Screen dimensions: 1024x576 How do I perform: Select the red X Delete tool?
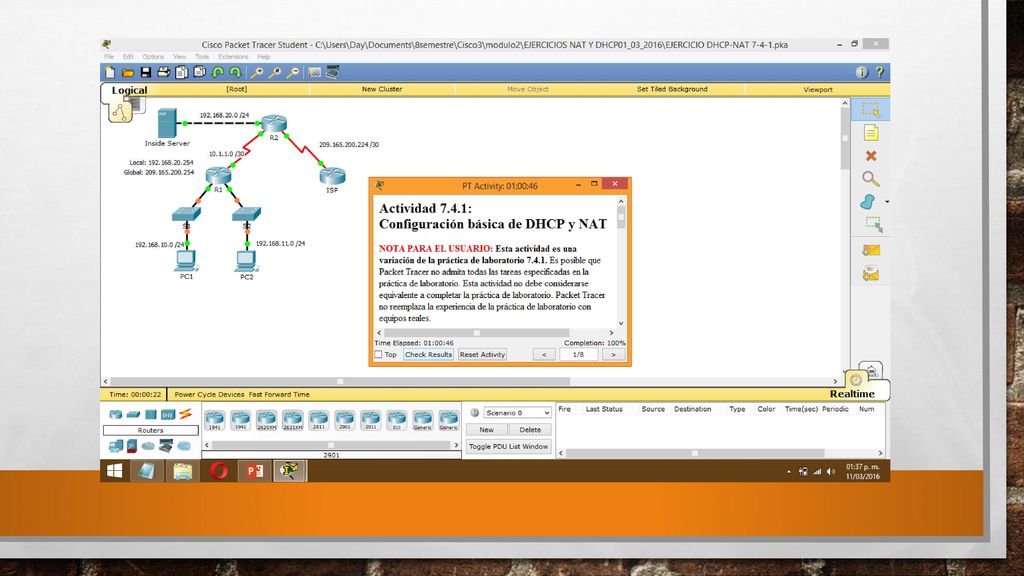(x=871, y=156)
